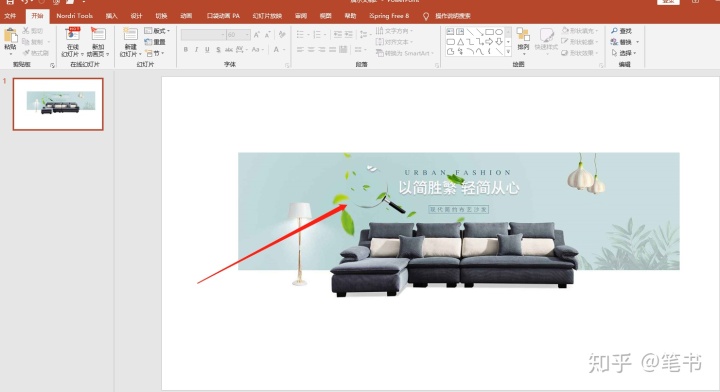The image size is (720, 392).
Task: Toggle Bold formatting
Action: 186,50
